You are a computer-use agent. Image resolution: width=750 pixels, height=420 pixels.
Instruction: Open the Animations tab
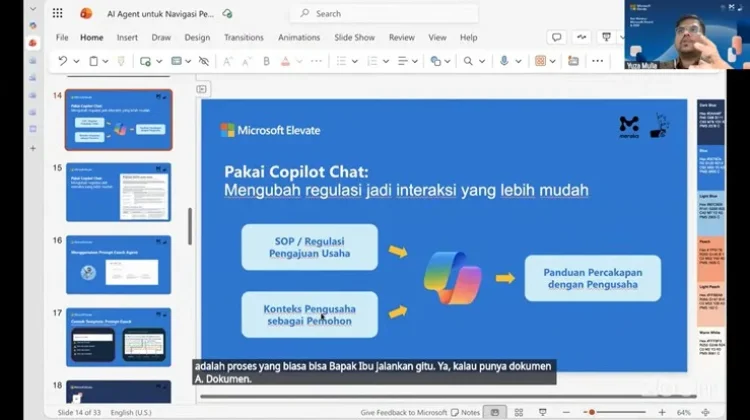point(299,37)
